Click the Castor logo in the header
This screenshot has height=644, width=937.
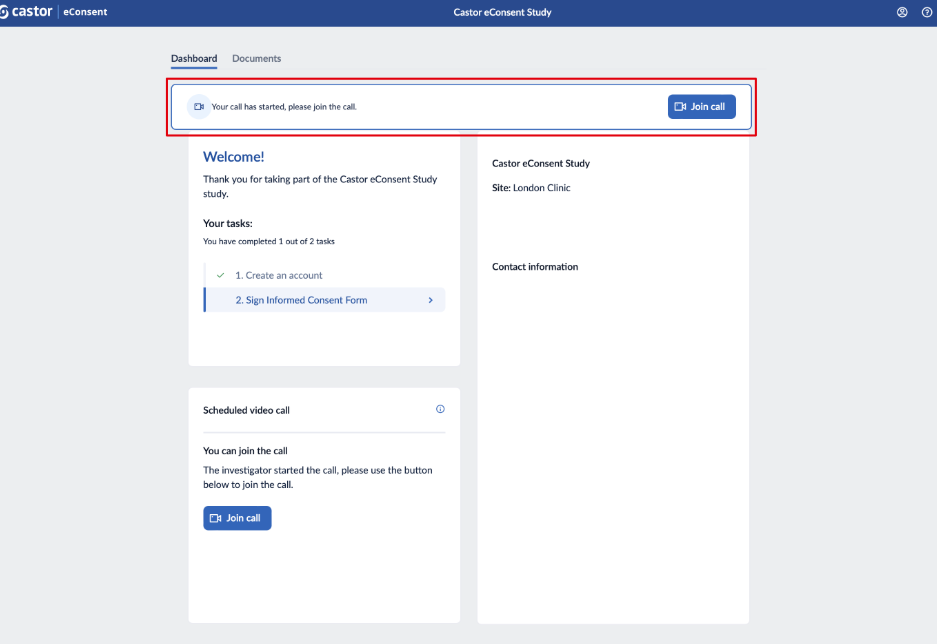tap(26, 11)
